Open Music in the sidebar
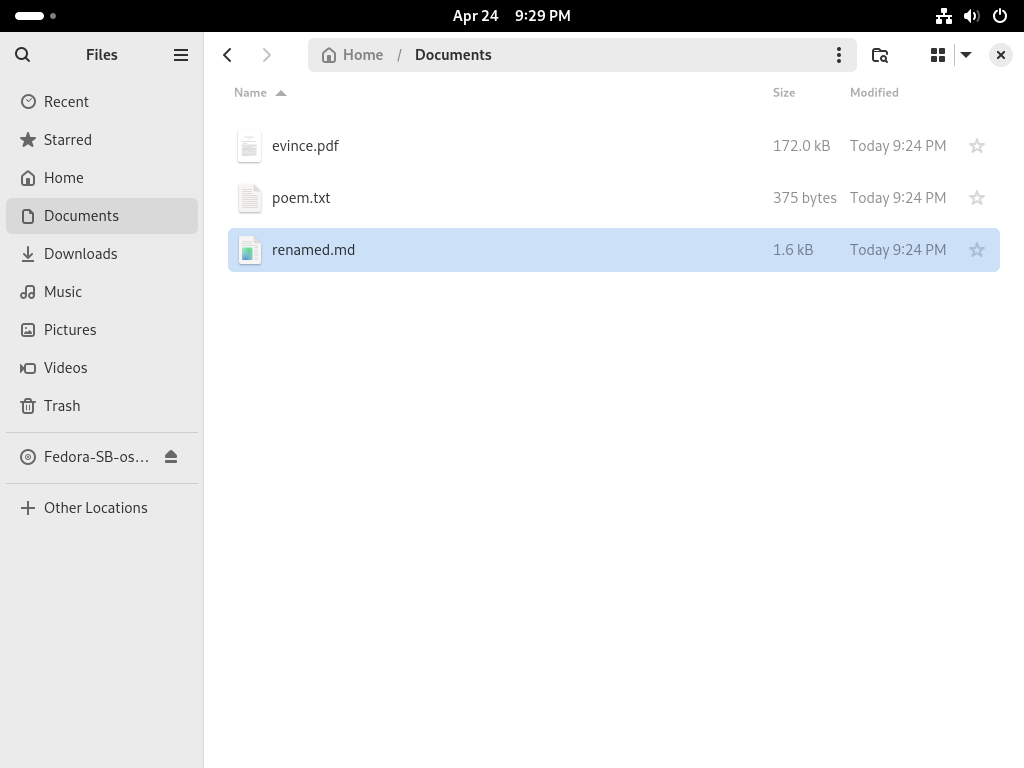1024x768 pixels. 102,291
